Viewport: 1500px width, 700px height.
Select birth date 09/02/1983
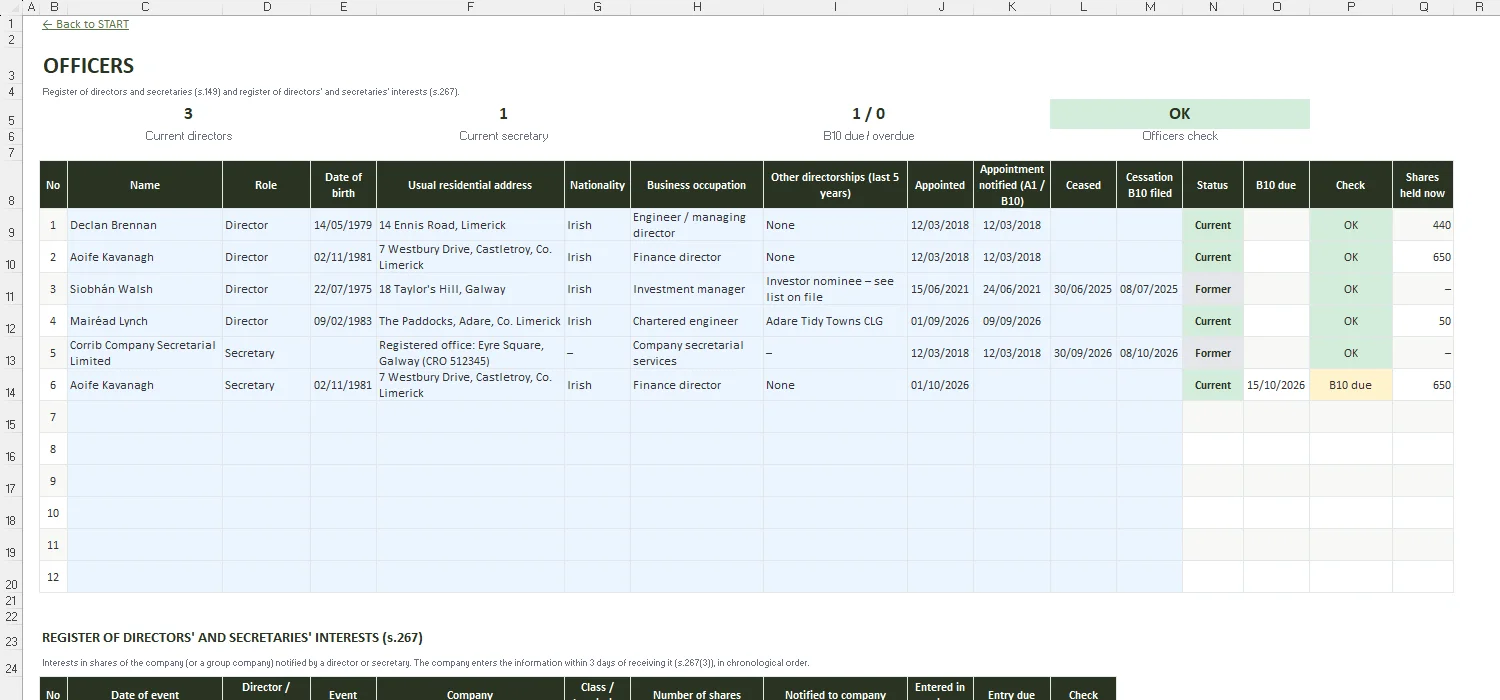click(x=343, y=321)
